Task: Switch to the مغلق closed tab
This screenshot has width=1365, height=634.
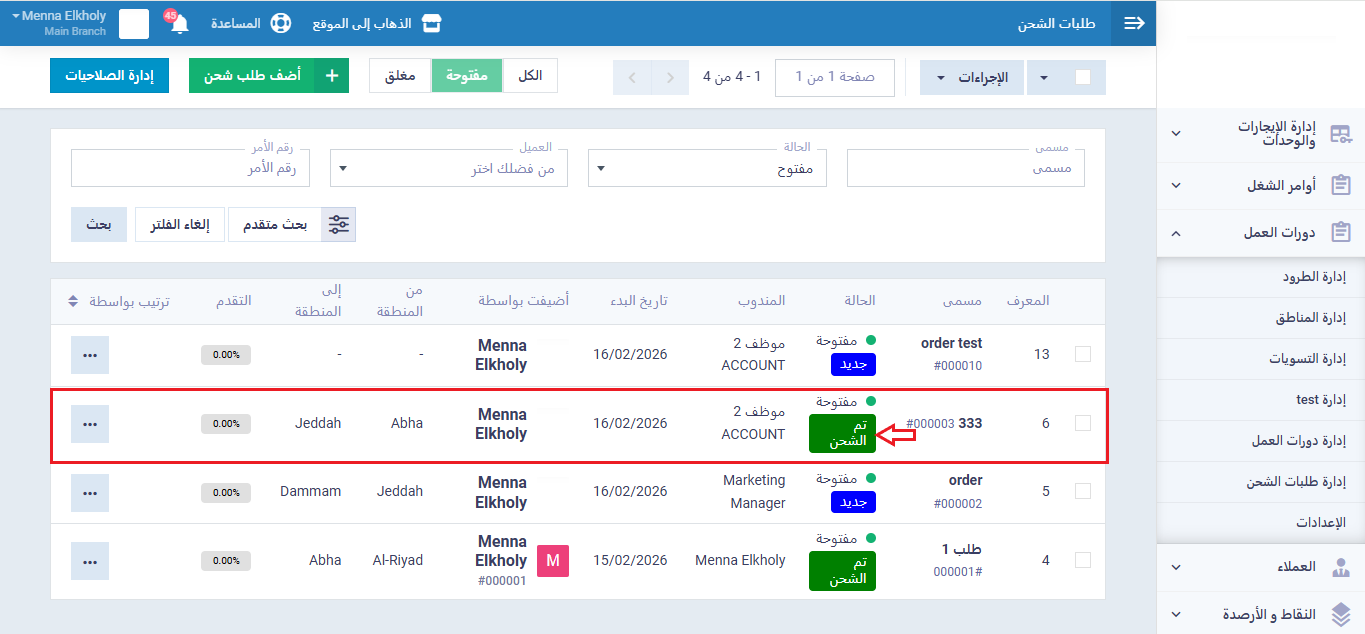Action: pyautogui.click(x=400, y=76)
